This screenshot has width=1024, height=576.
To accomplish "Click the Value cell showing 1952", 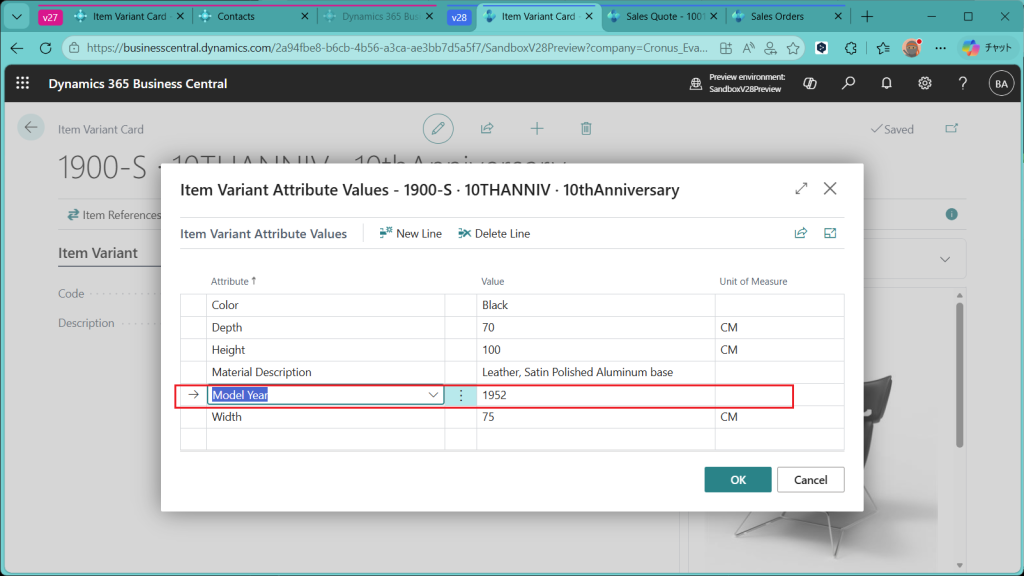I will (x=595, y=395).
